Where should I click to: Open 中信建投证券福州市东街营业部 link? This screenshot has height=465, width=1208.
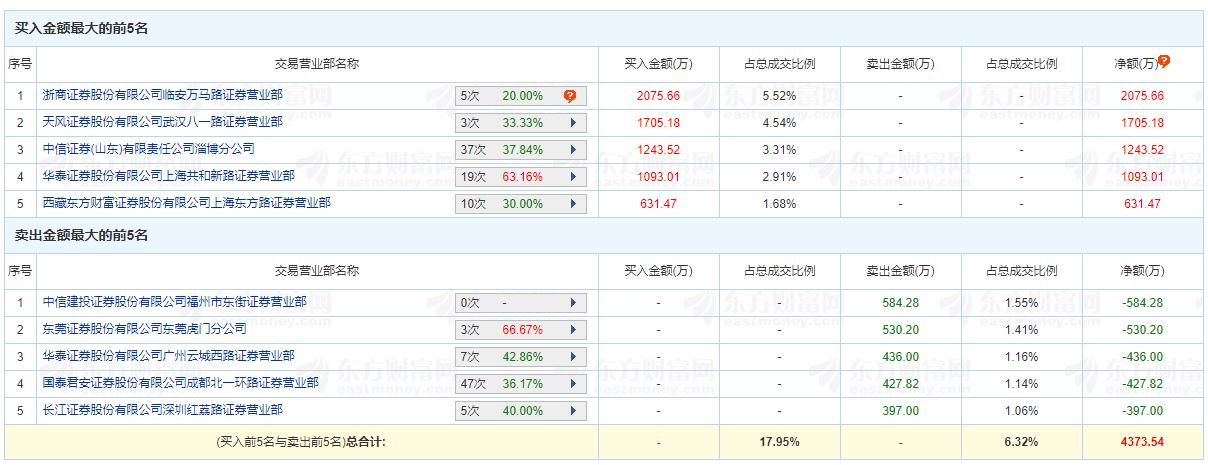coord(175,302)
